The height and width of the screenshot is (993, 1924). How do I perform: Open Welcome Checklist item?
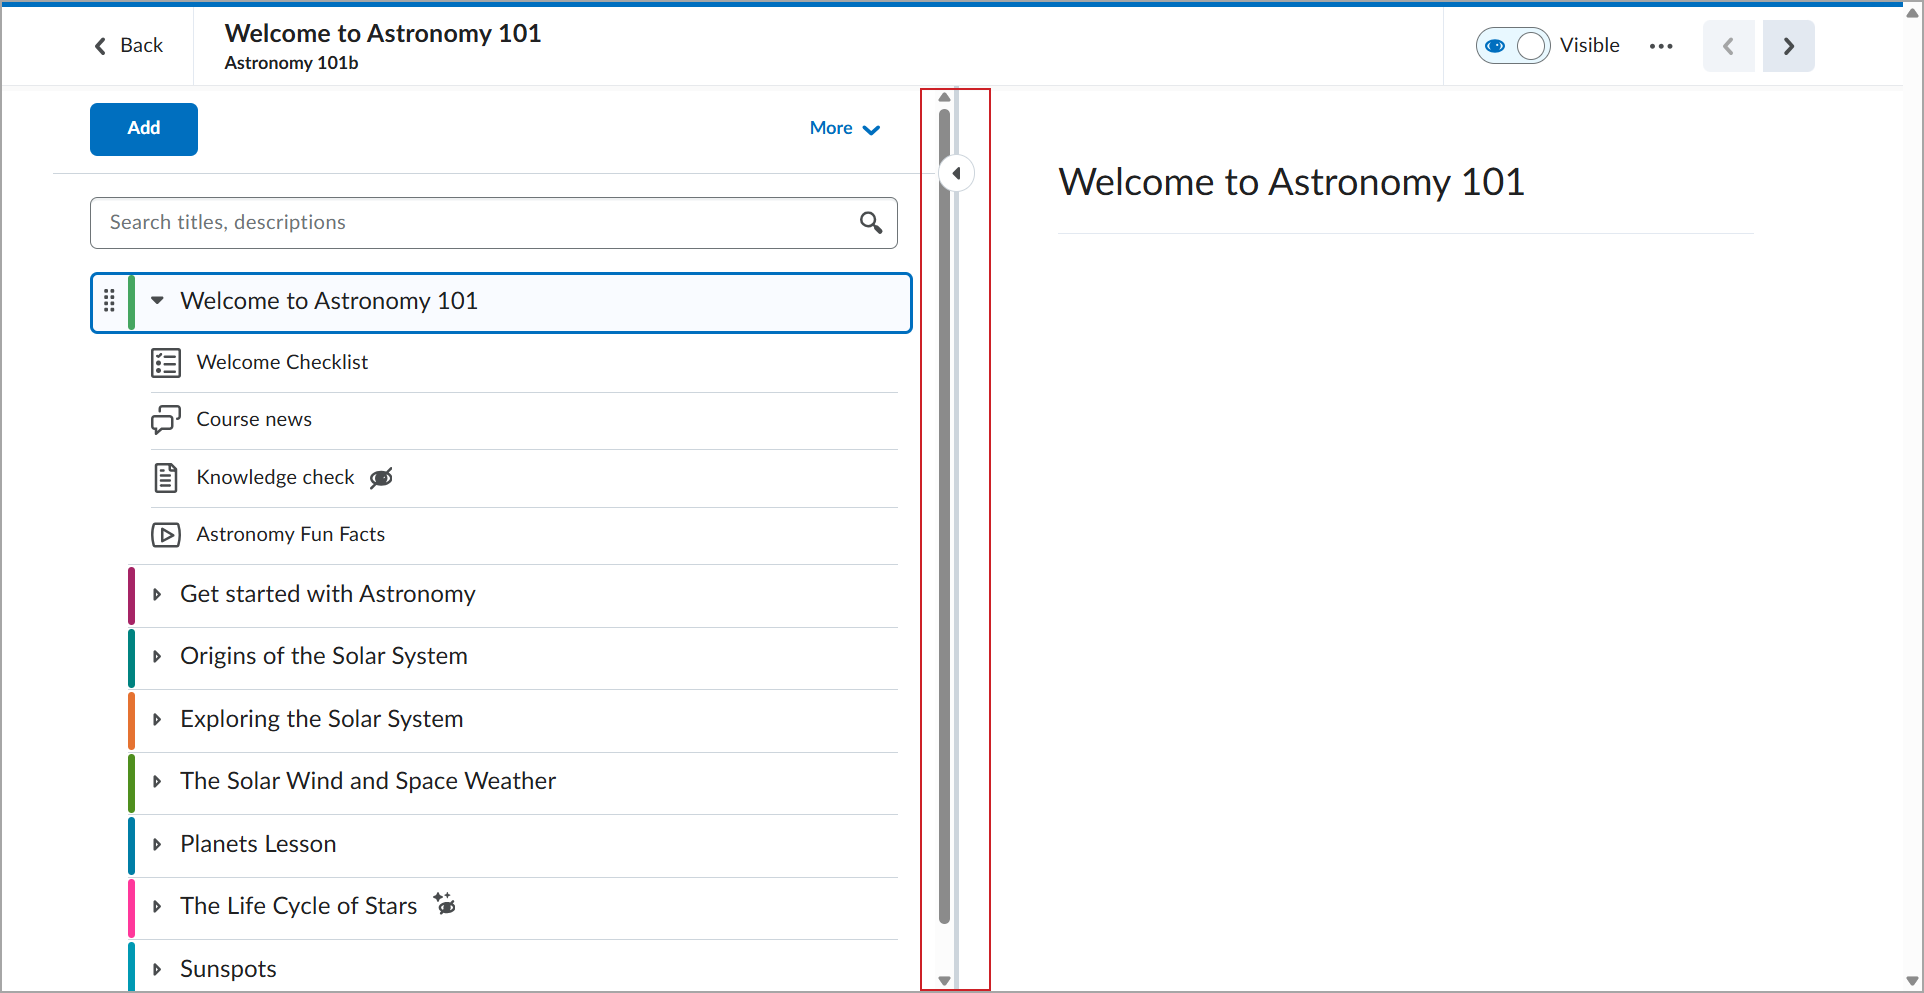[282, 363]
